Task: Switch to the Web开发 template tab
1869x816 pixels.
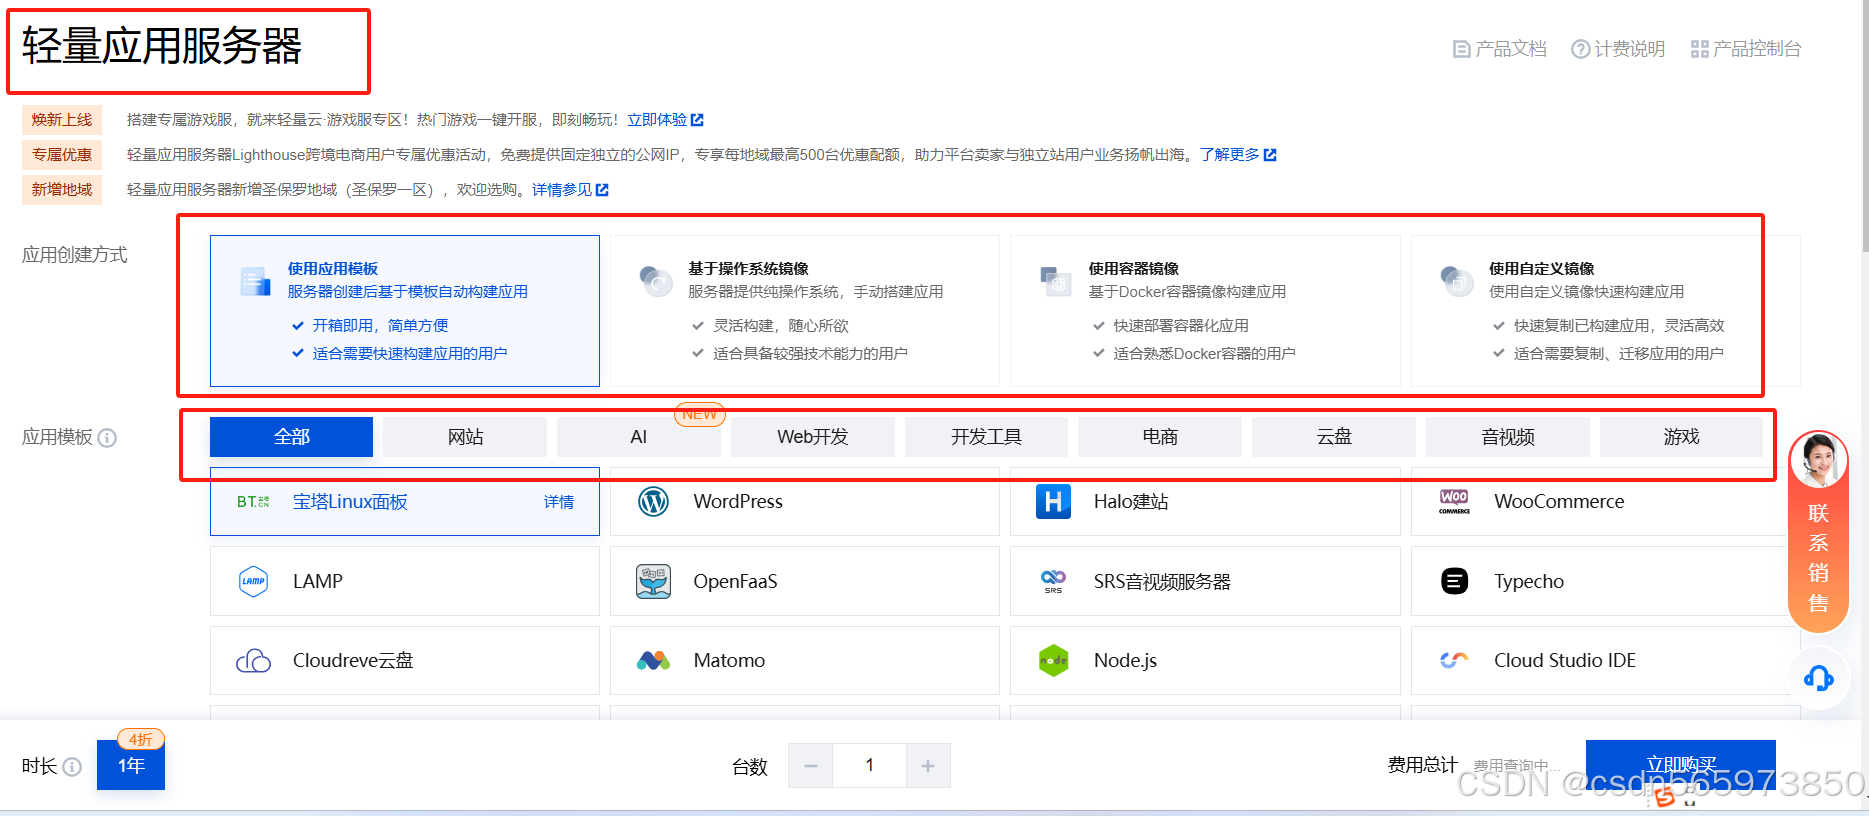Action: (813, 437)
